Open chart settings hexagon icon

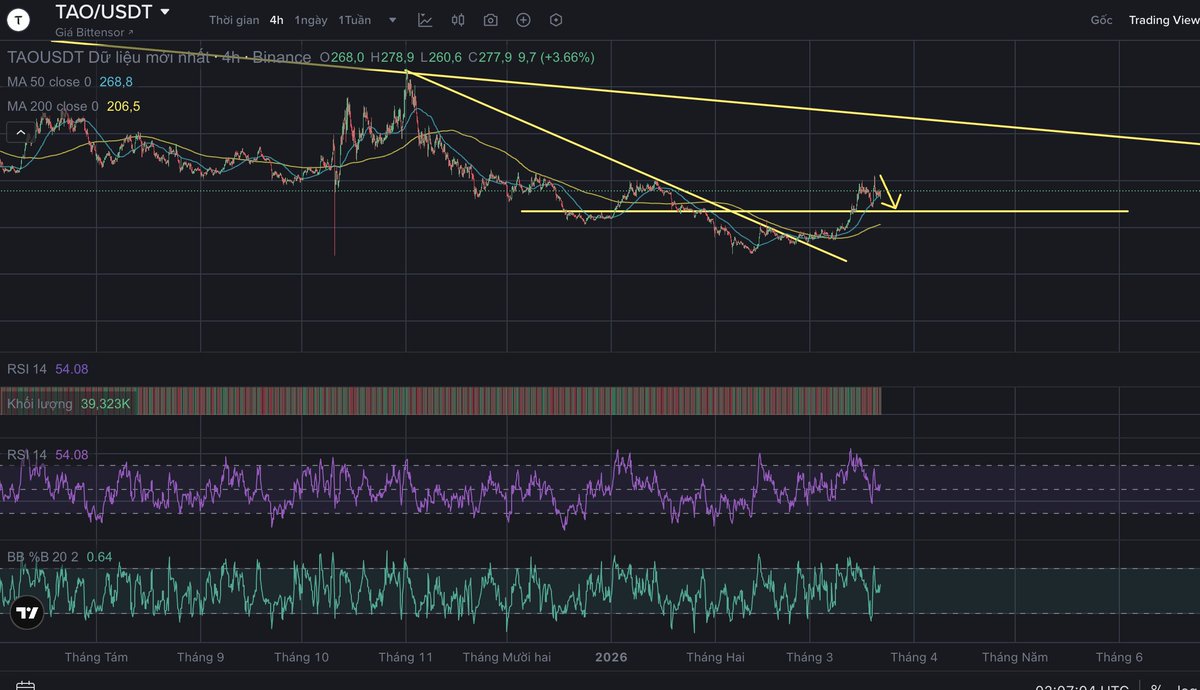(x=556, y=20)
